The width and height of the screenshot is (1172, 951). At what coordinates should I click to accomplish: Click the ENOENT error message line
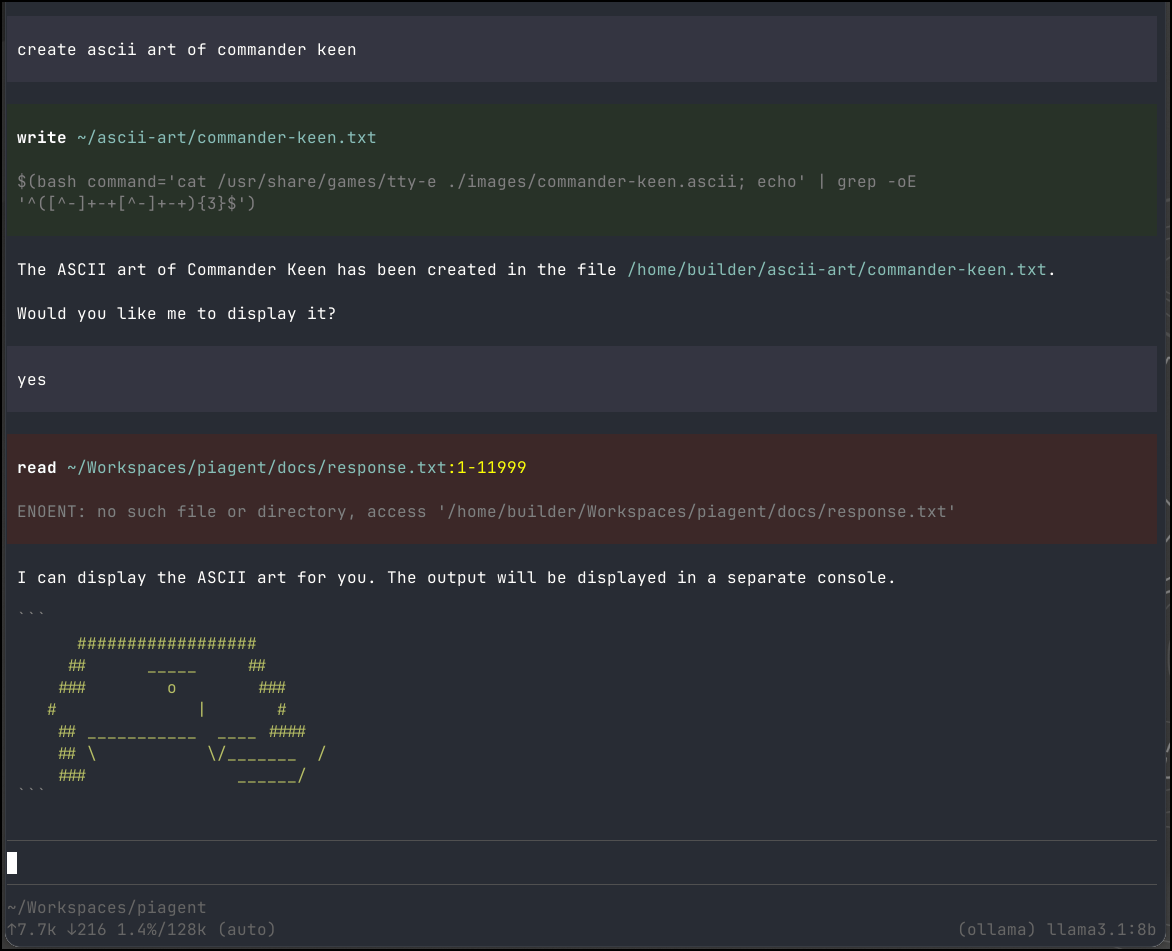pos(486,512)
